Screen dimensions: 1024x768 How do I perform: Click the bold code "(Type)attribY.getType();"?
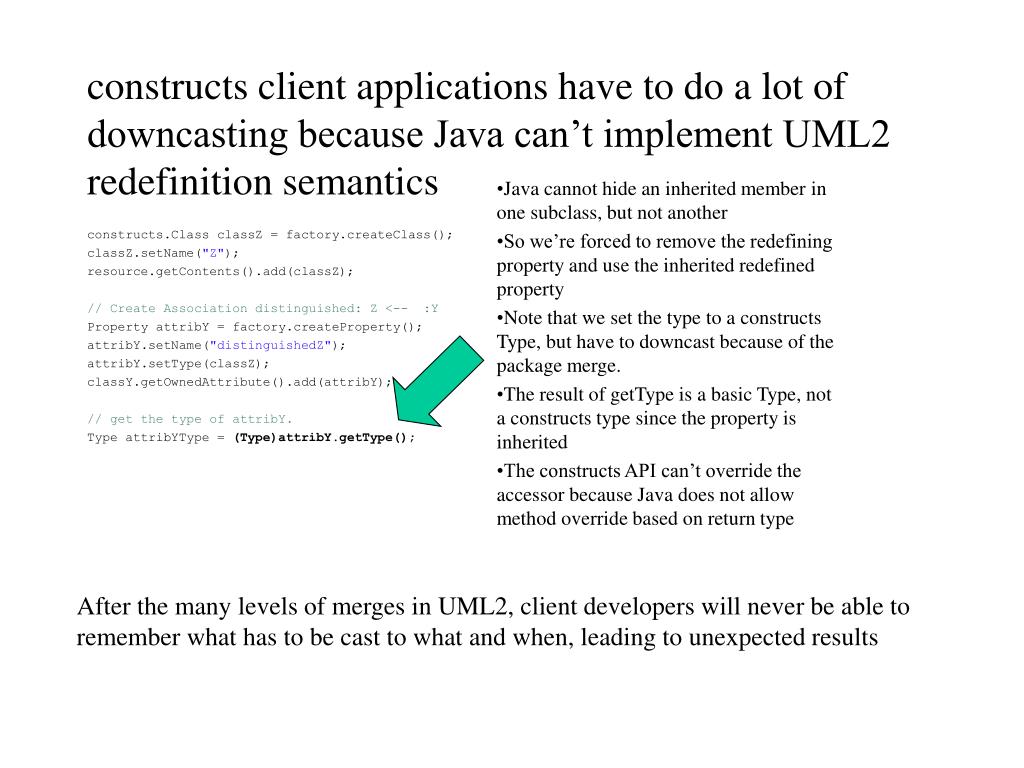pos(325,438)
